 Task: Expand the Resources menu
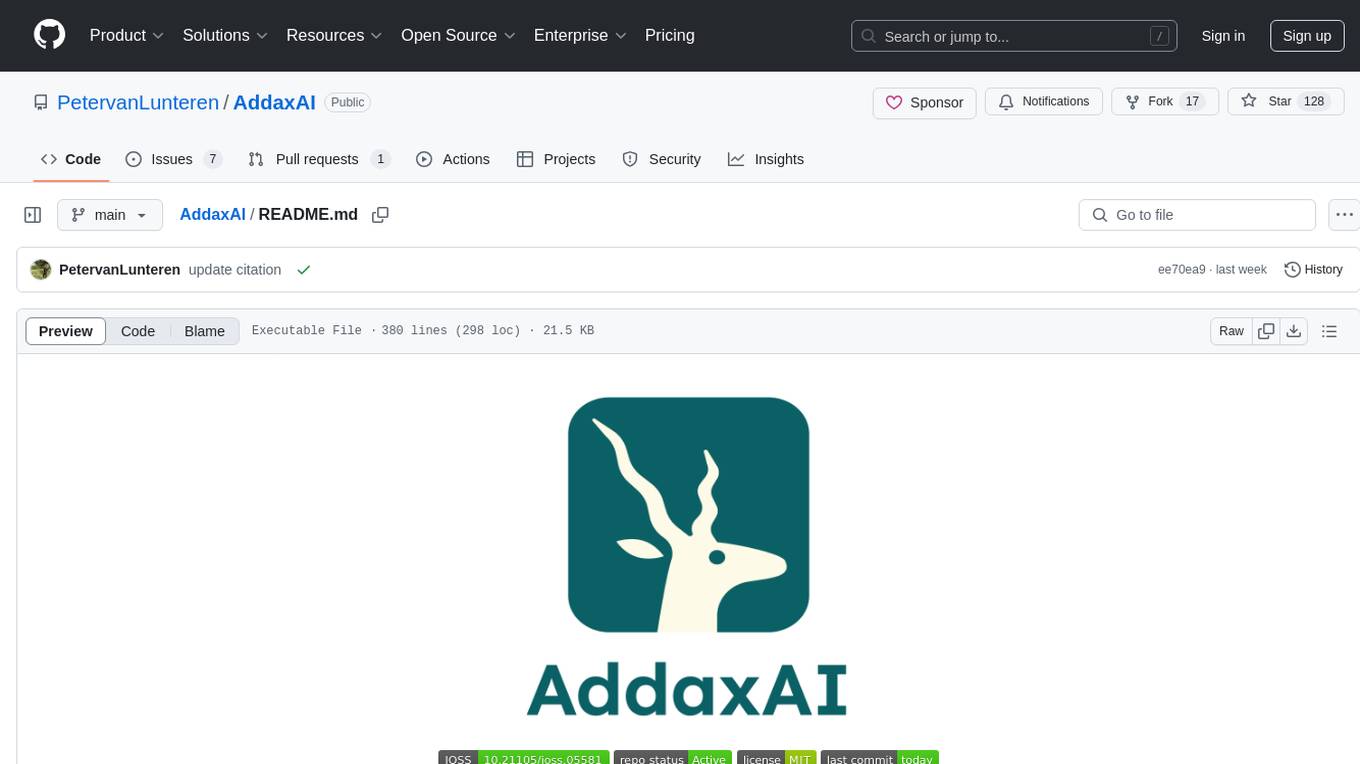tap(334, 35)
